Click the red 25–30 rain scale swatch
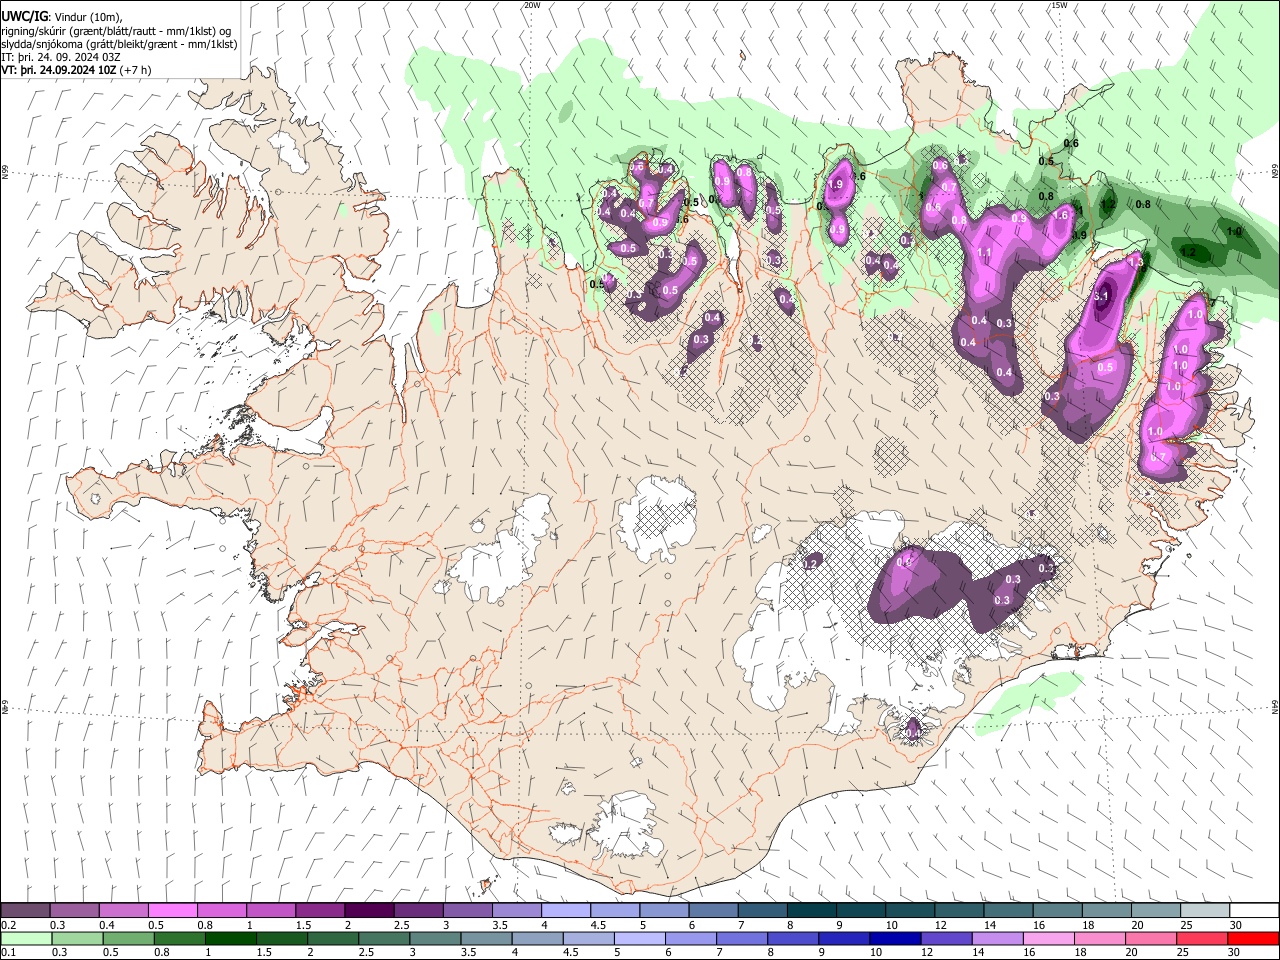 click(1202, 938)
